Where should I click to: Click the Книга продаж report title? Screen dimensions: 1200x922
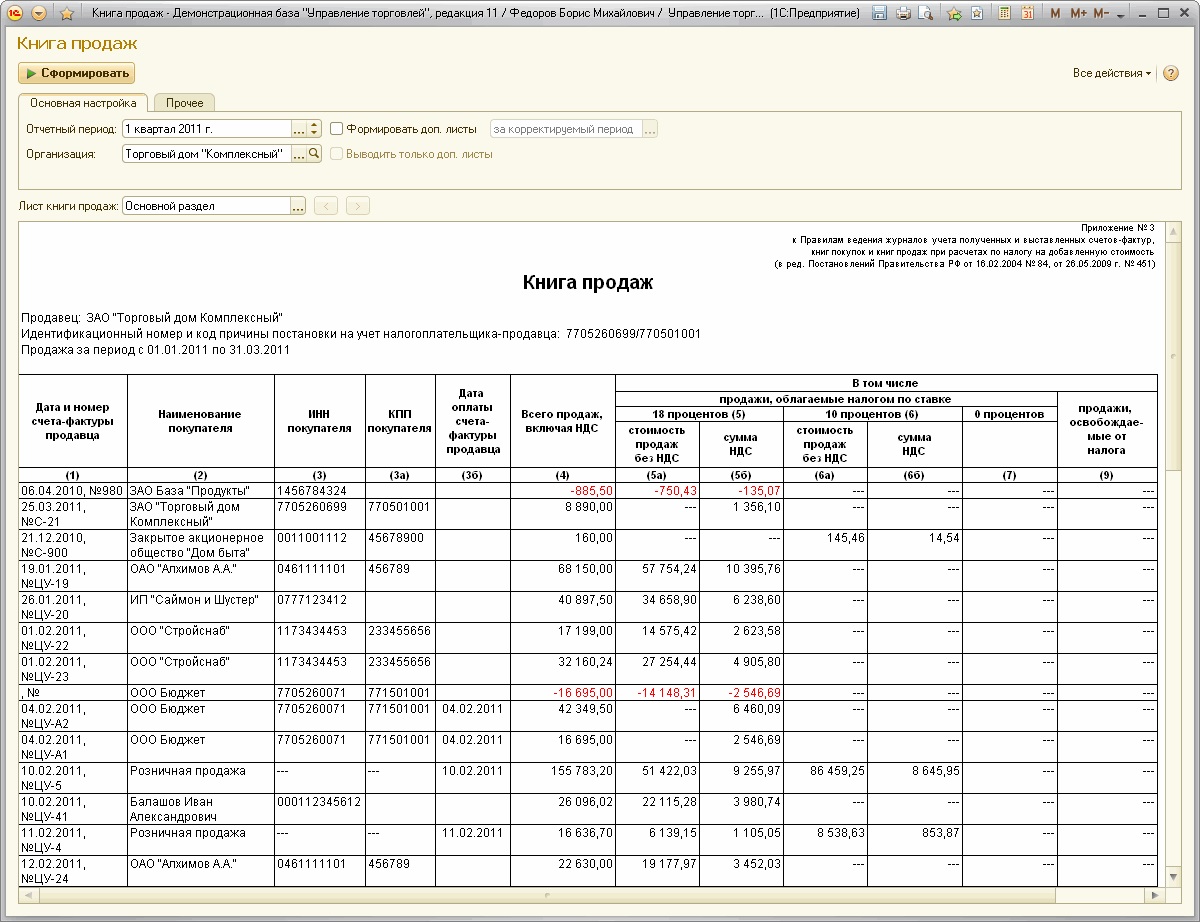(x=588, y=283)
